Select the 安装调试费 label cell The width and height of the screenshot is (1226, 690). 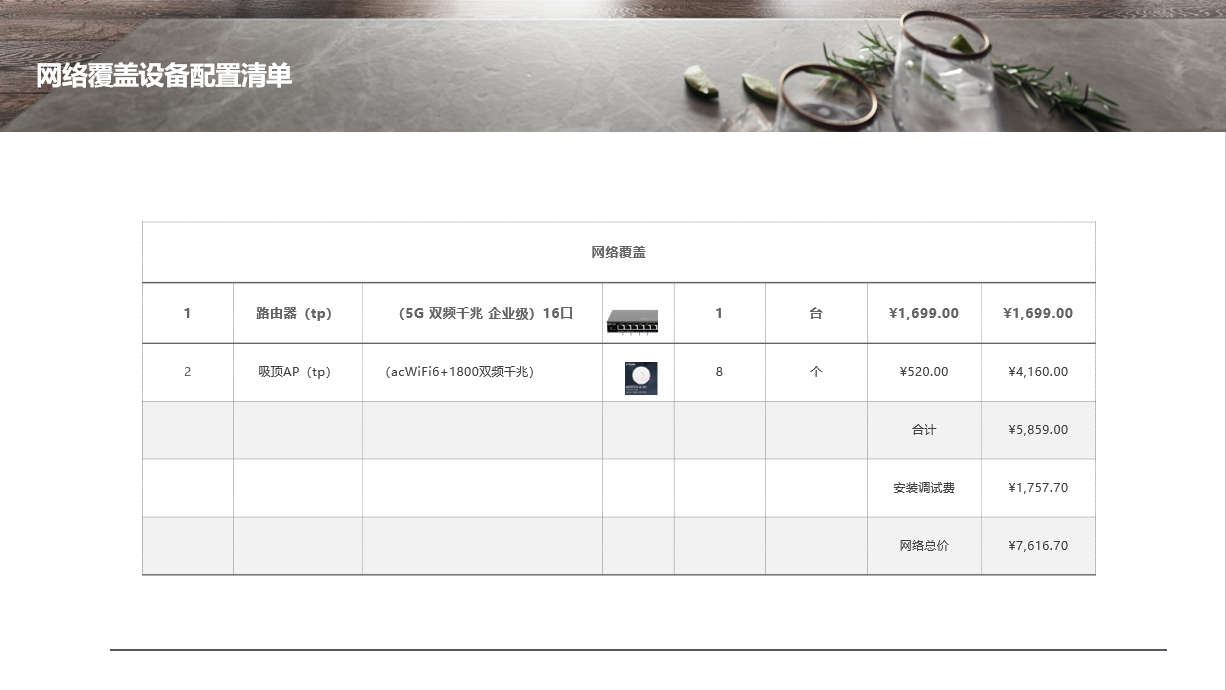pos(924,488)
